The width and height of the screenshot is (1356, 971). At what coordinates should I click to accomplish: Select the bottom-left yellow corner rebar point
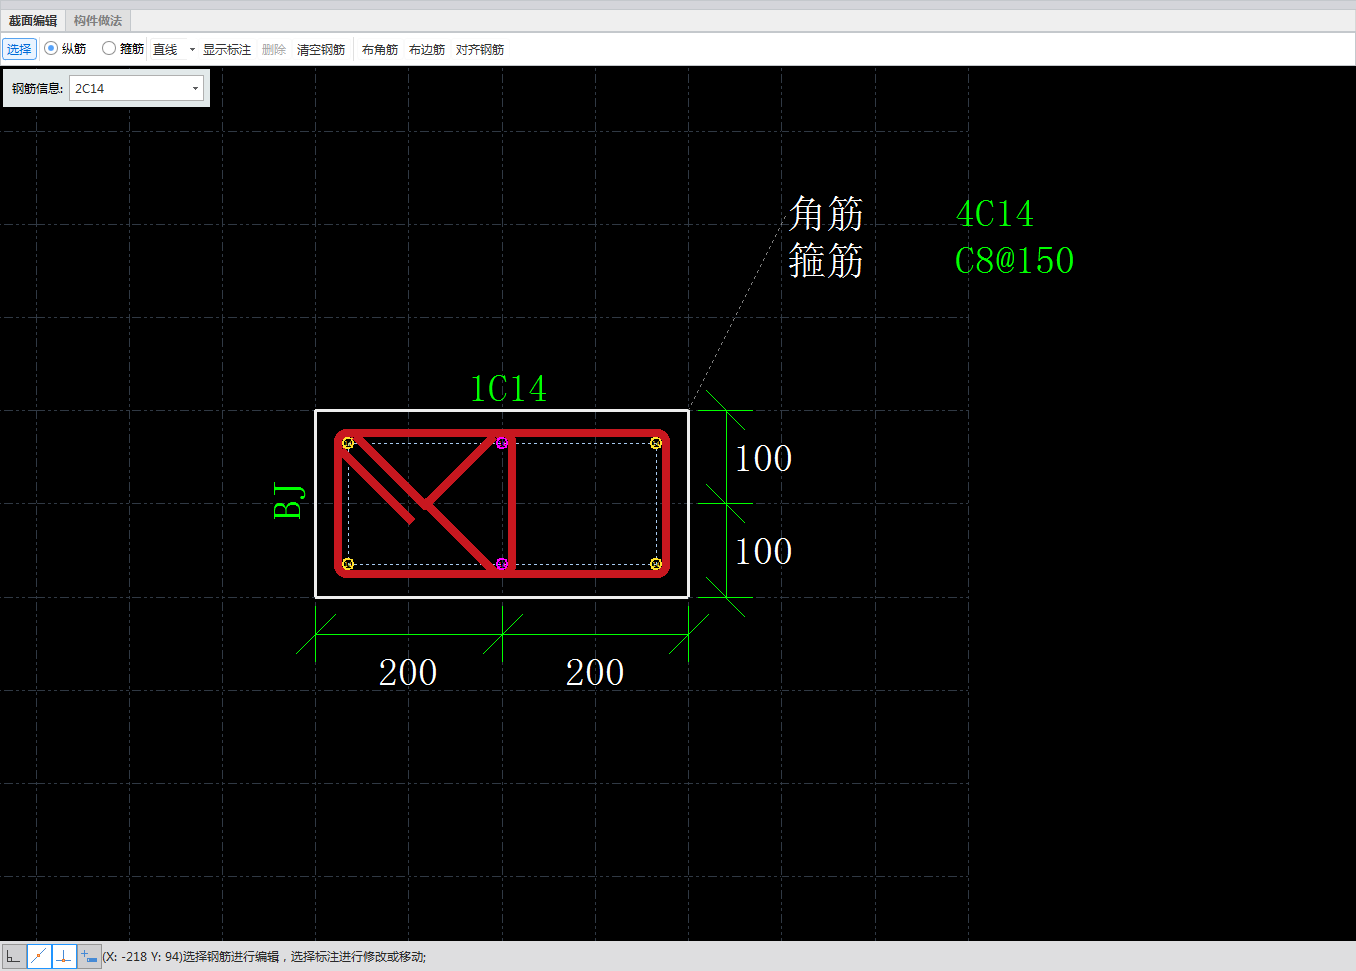click(348, 564)
